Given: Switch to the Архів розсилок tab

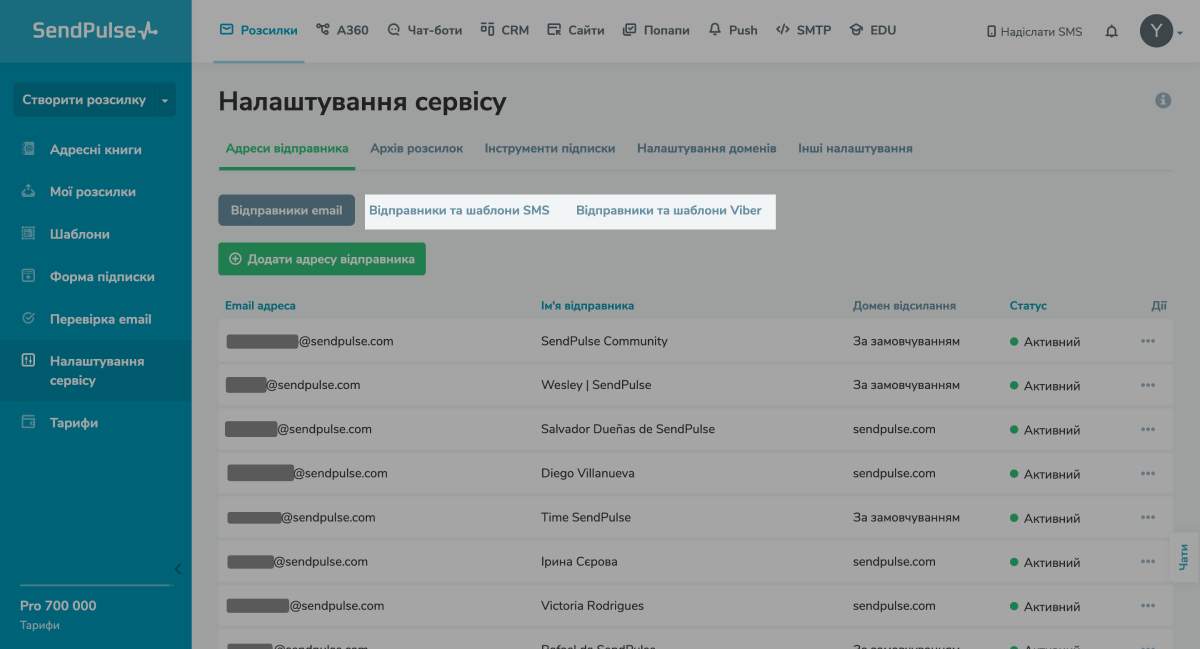Looking at the screenshot, I should coord(416,148).
